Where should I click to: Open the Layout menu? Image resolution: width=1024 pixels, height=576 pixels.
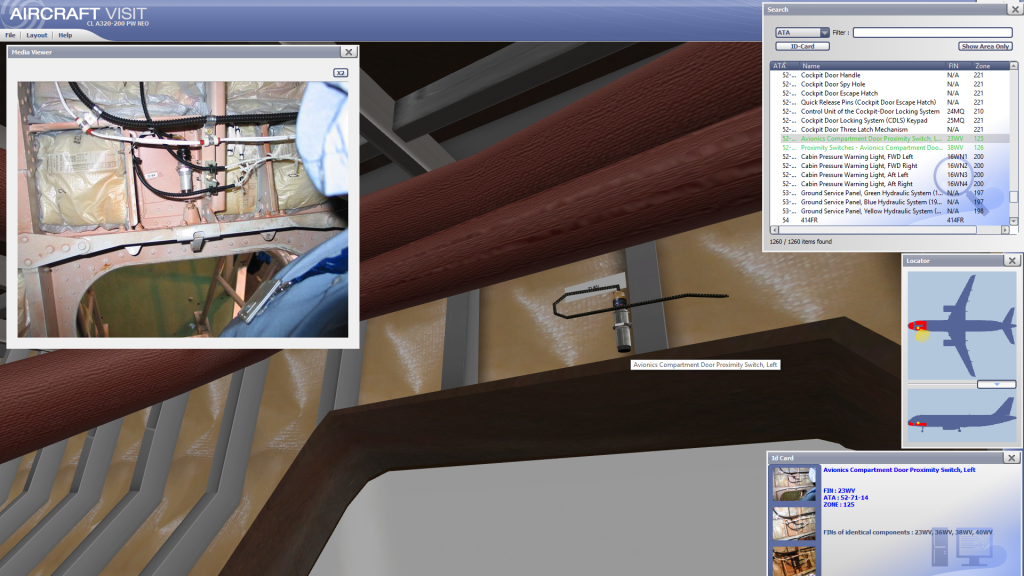pos(37,35)
